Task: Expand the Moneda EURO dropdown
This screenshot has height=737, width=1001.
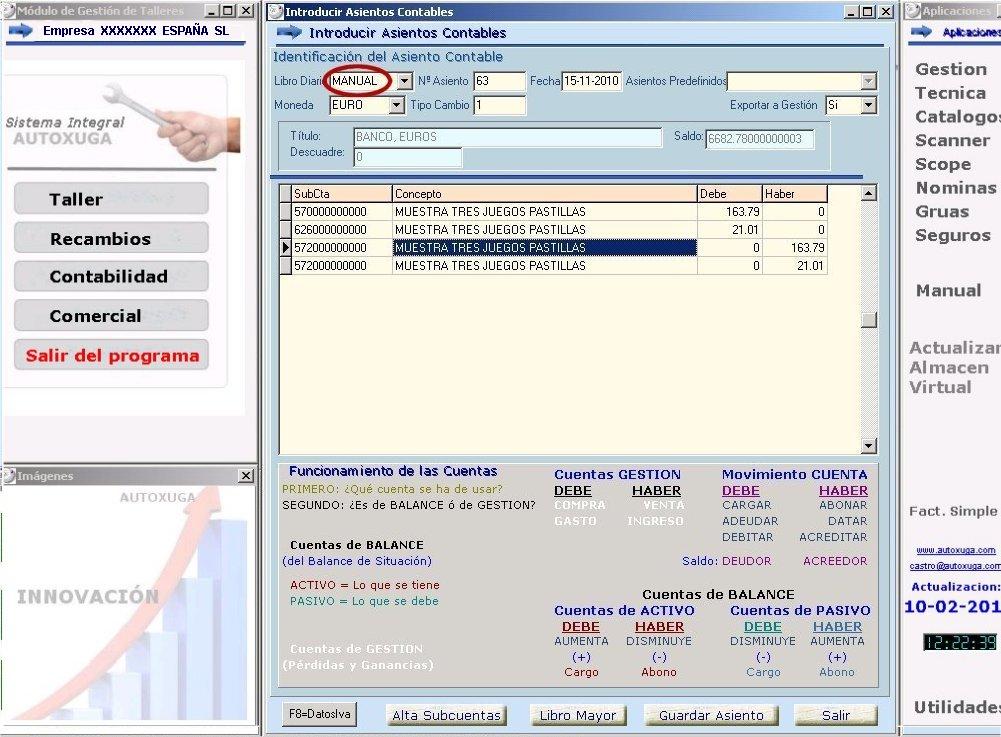Action: (x=397, y=106)
